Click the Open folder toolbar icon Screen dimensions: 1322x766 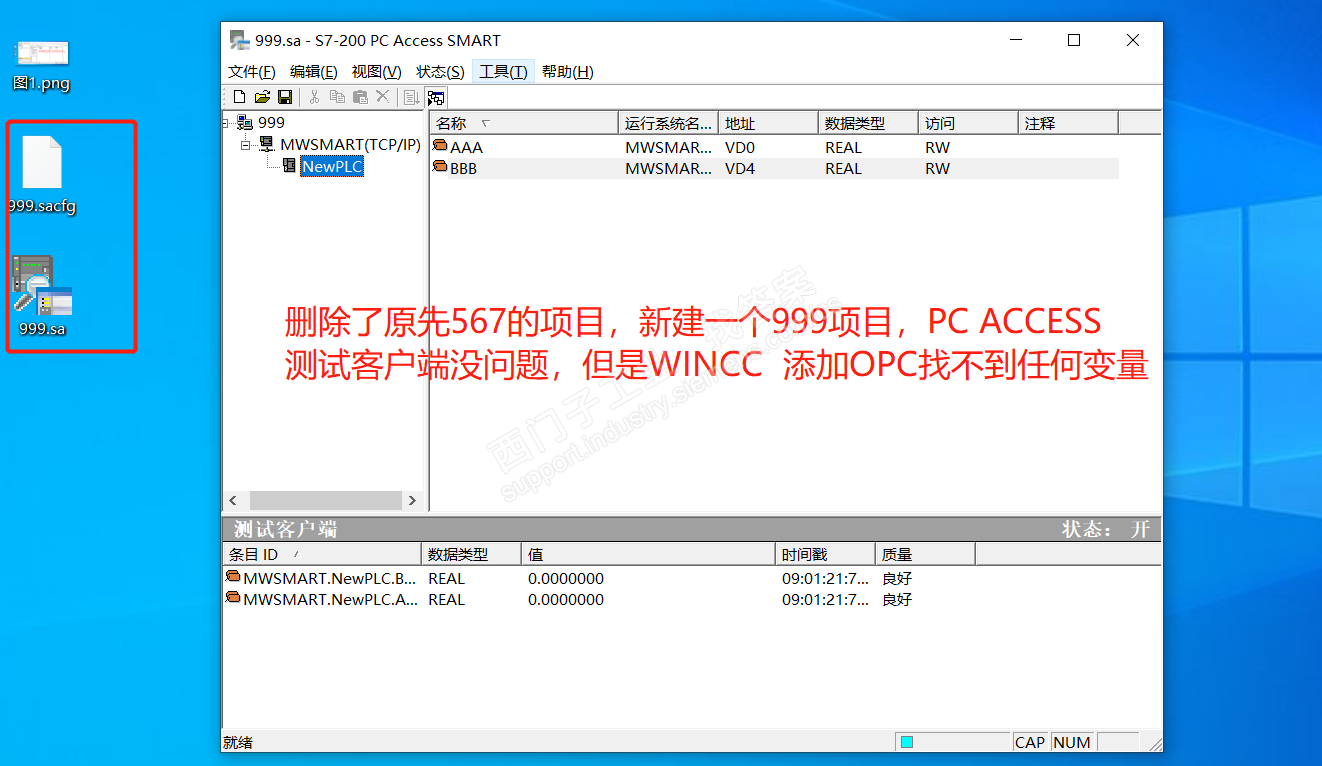pyautogui.click(x=262, y=97)
